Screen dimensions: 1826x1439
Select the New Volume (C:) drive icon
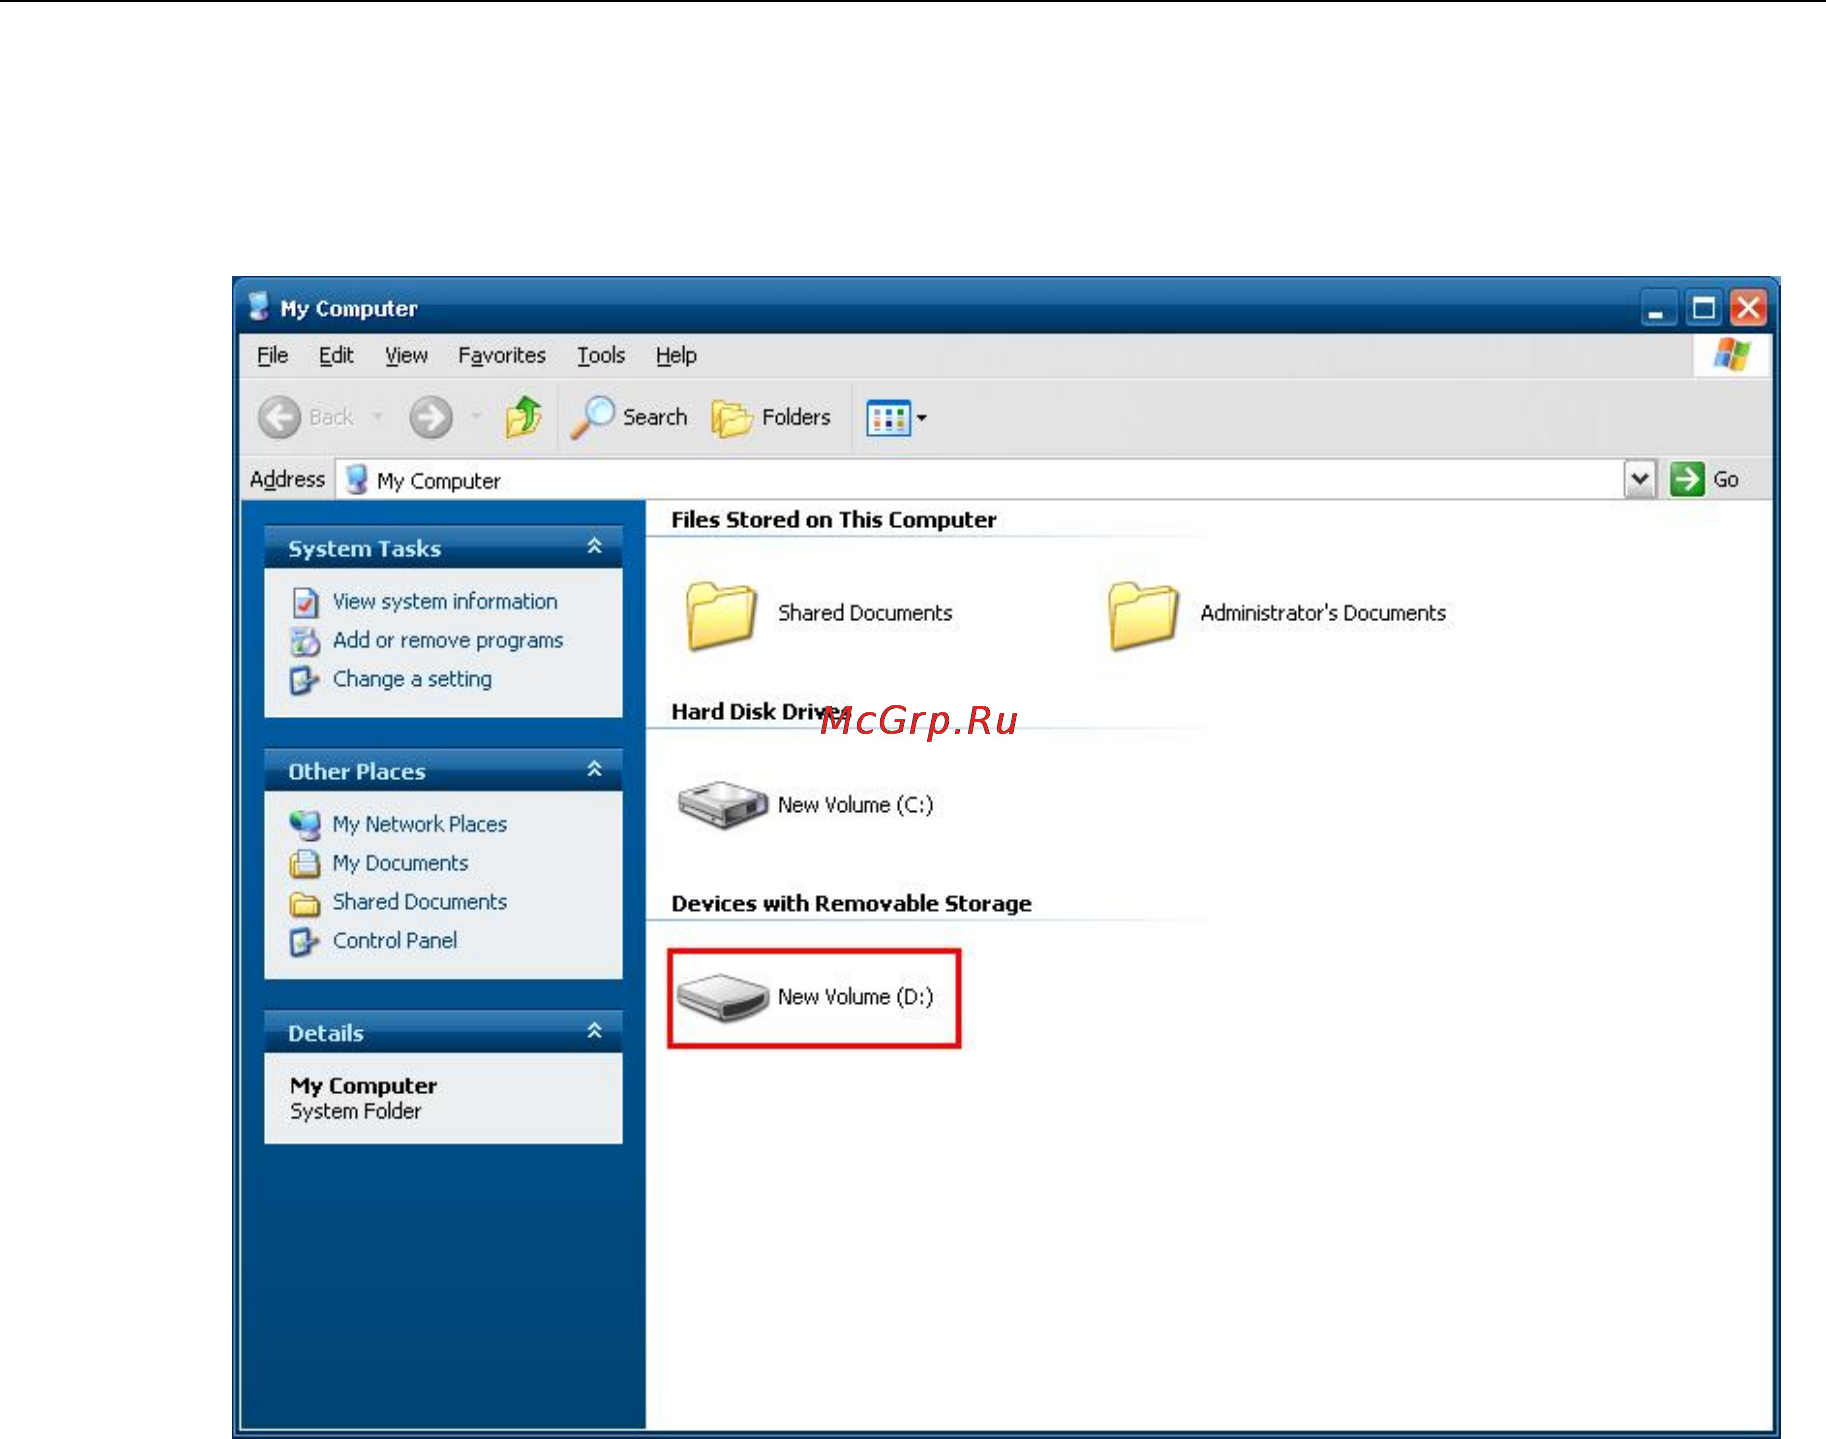click(723, 805)
